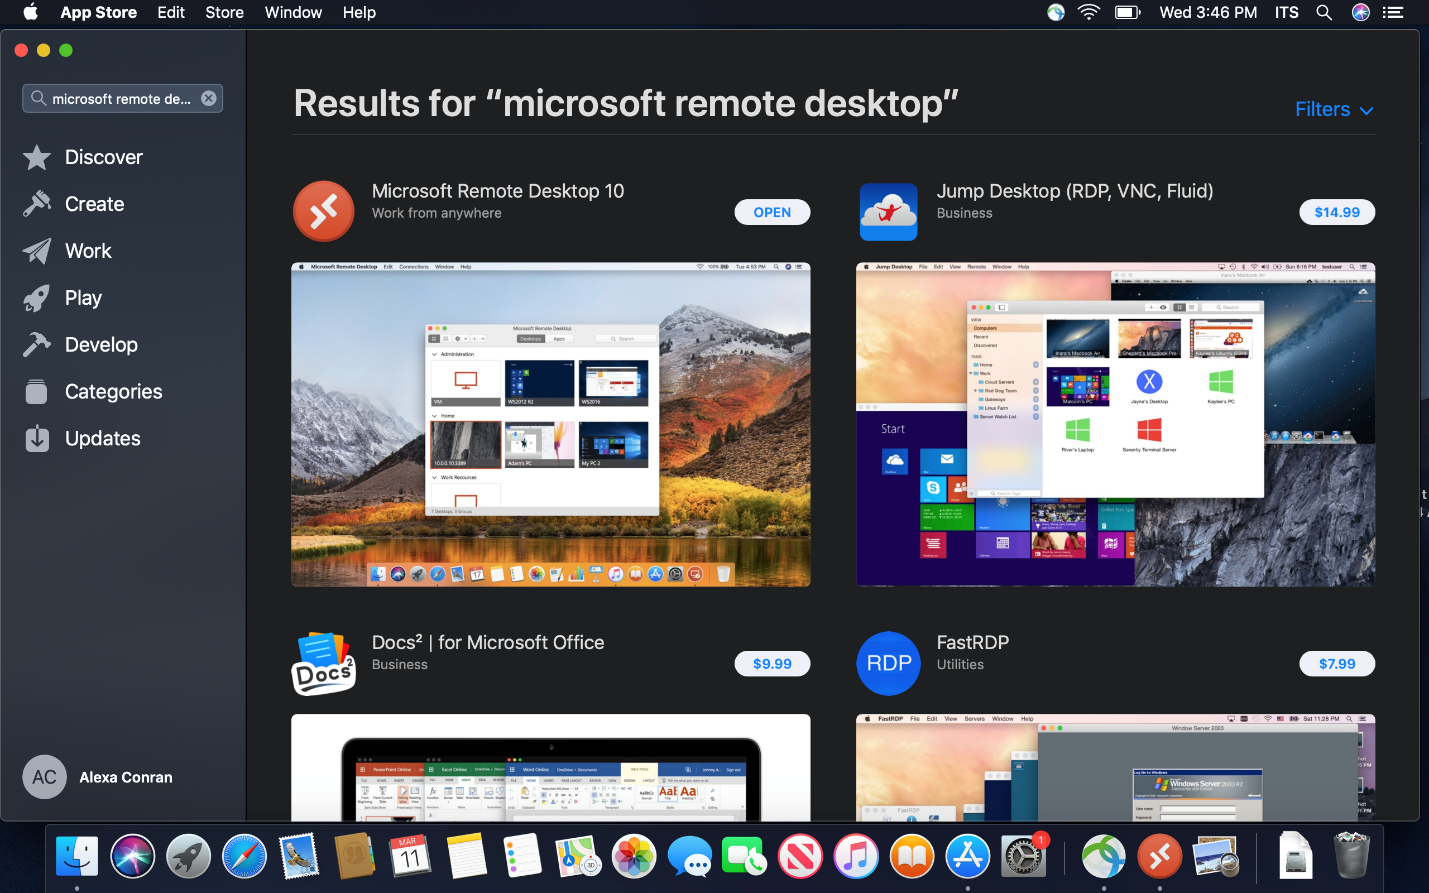Open News from the Dock
Image resolution: width=1429 pixels, height=893 pixels.
(800, 857)
